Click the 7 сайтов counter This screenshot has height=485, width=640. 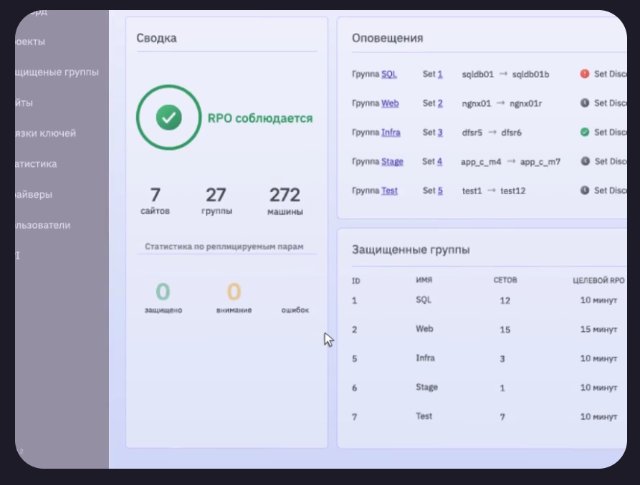click(x=155, y=200)
